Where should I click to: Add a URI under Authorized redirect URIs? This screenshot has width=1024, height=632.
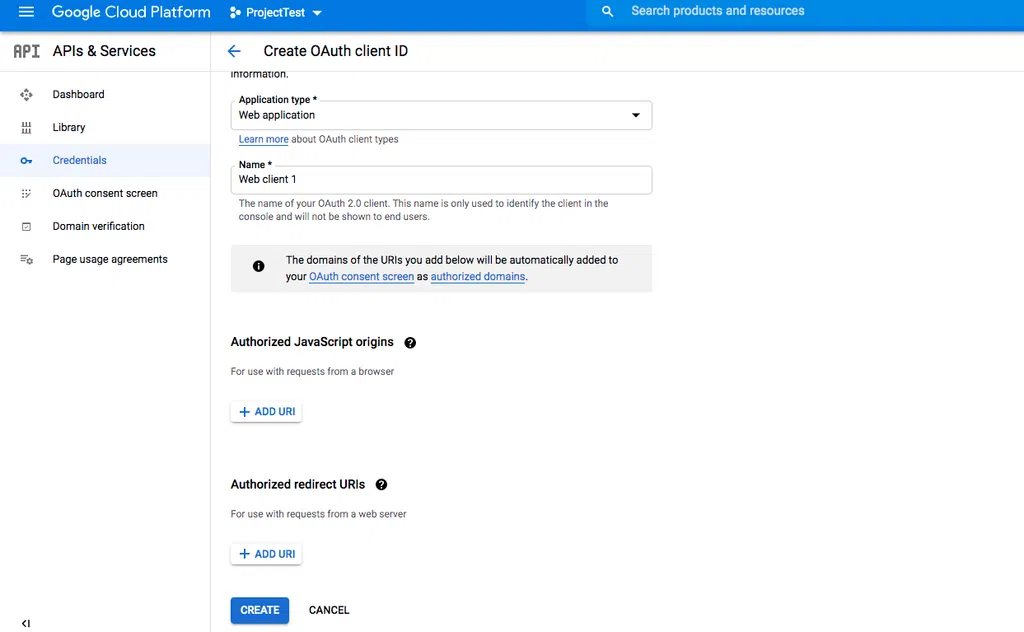pos(266,554)
